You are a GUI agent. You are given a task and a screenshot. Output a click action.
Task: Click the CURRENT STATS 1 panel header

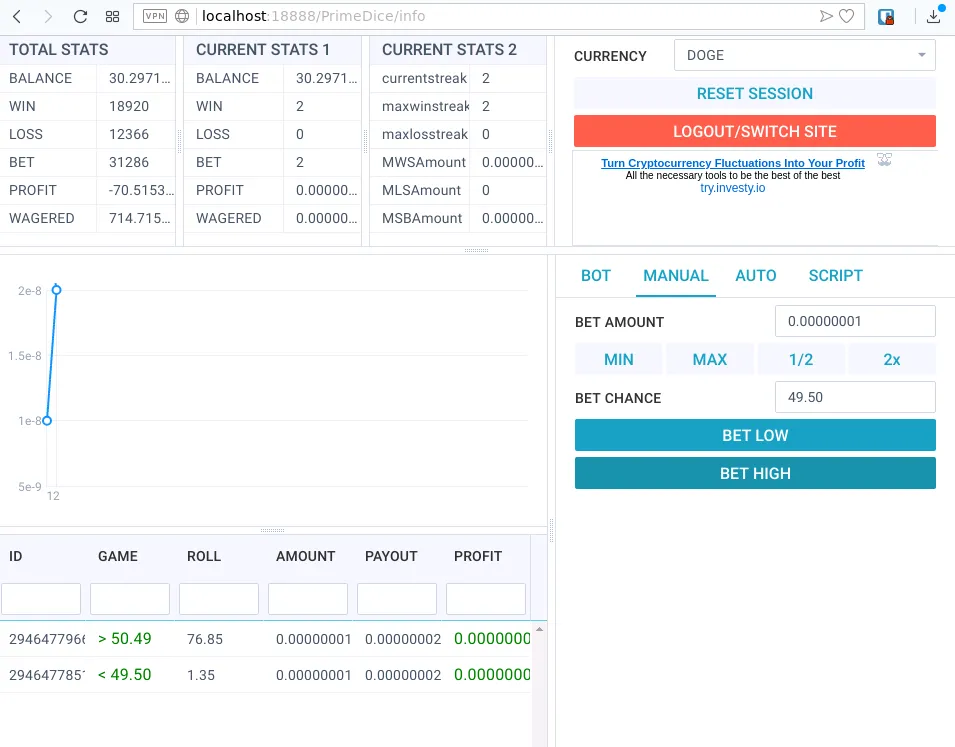tap(272, 49)
